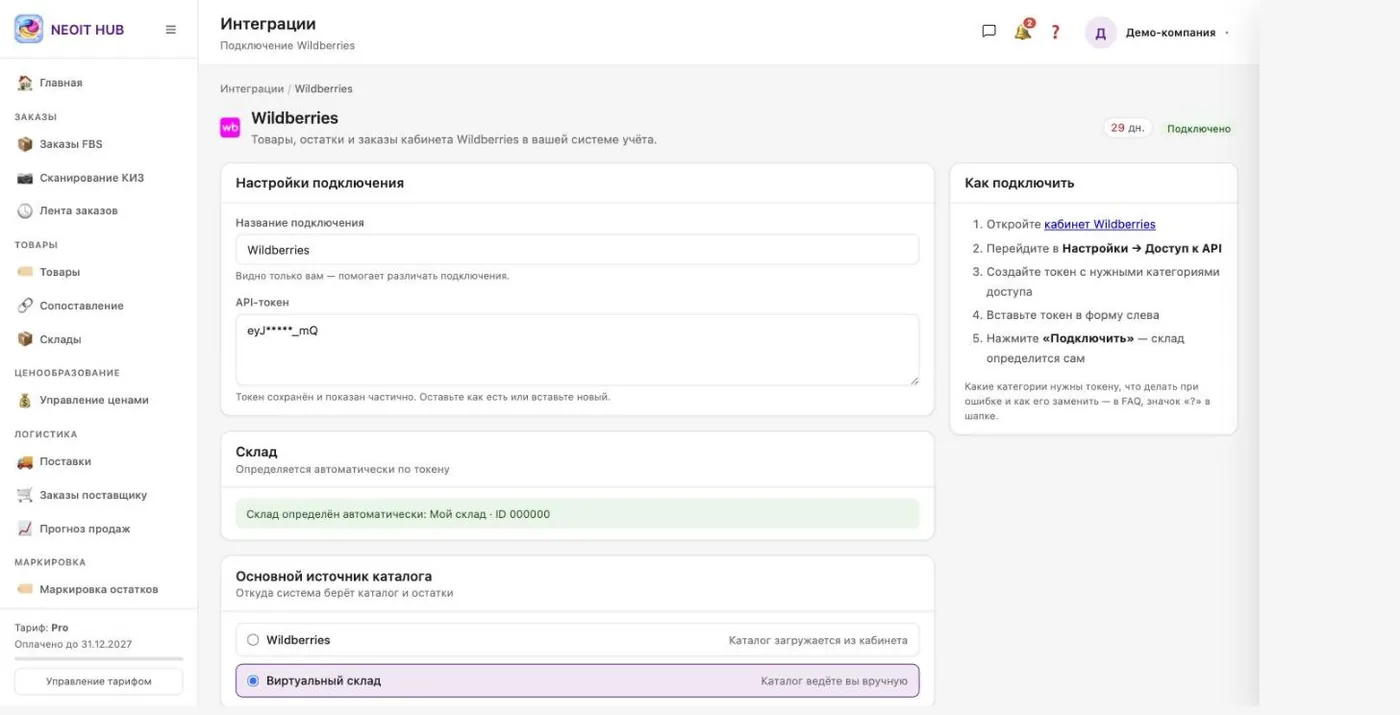Click the Настройки подключения heading
The width and height of the screenshot is (1400, 715).
point(320,183)
